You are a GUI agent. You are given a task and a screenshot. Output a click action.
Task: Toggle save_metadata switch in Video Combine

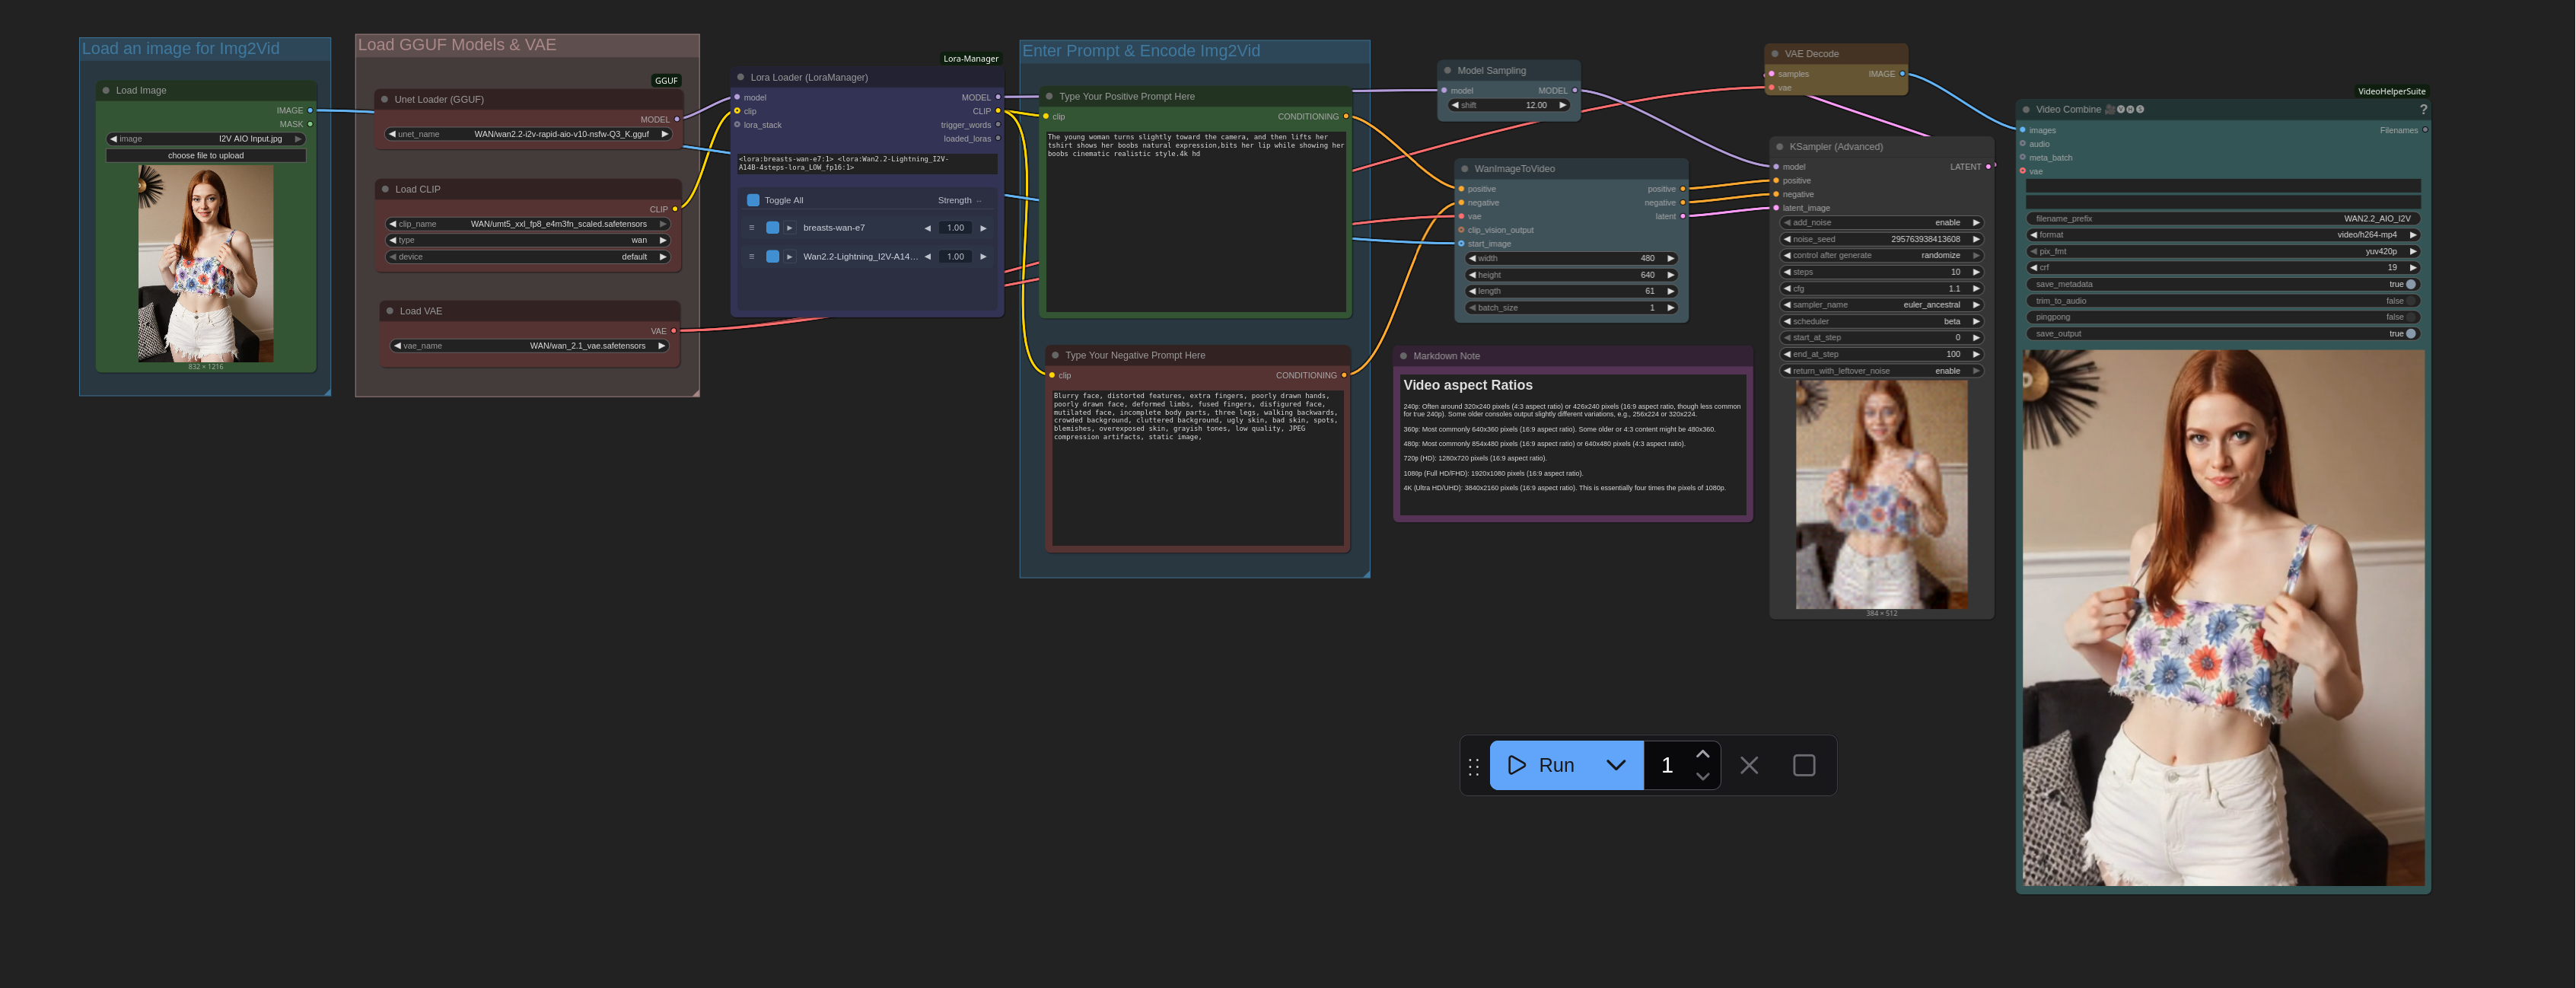click(x=2410, y=284)
